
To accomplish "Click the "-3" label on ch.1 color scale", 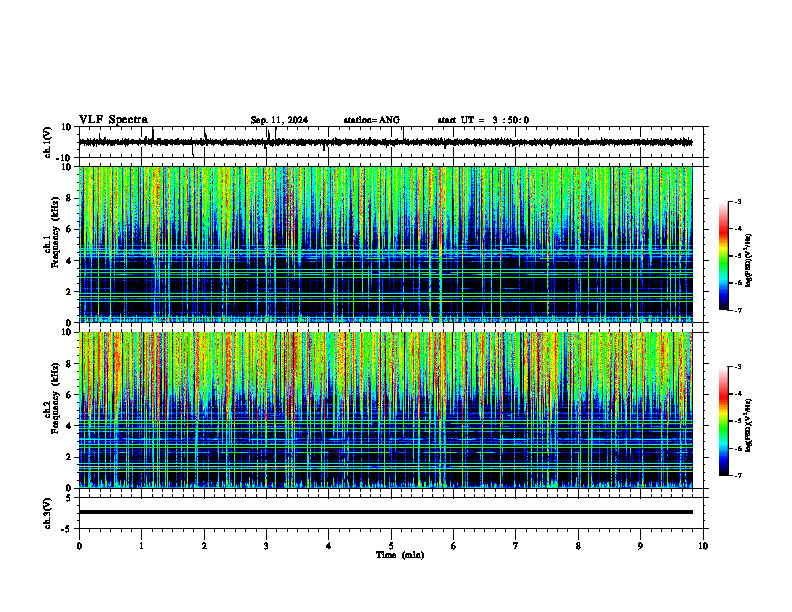I will [x=738, y=201].
